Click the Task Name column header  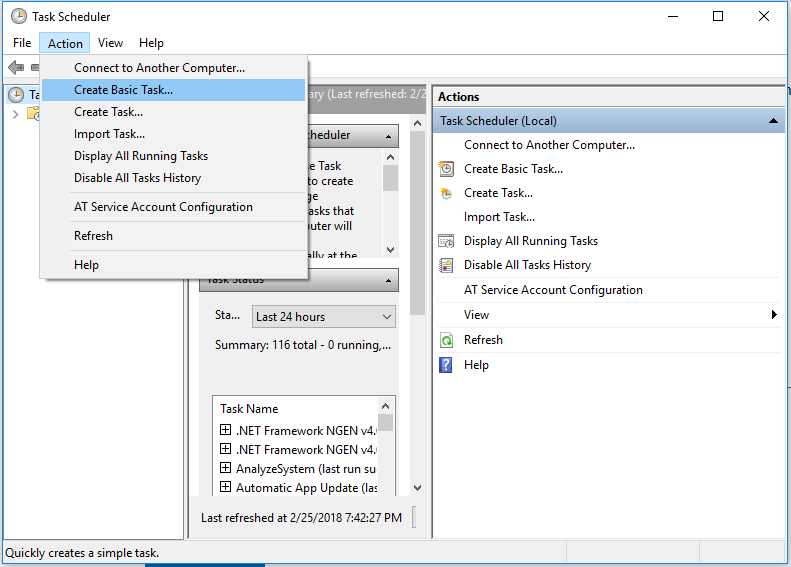pos(249,409)
